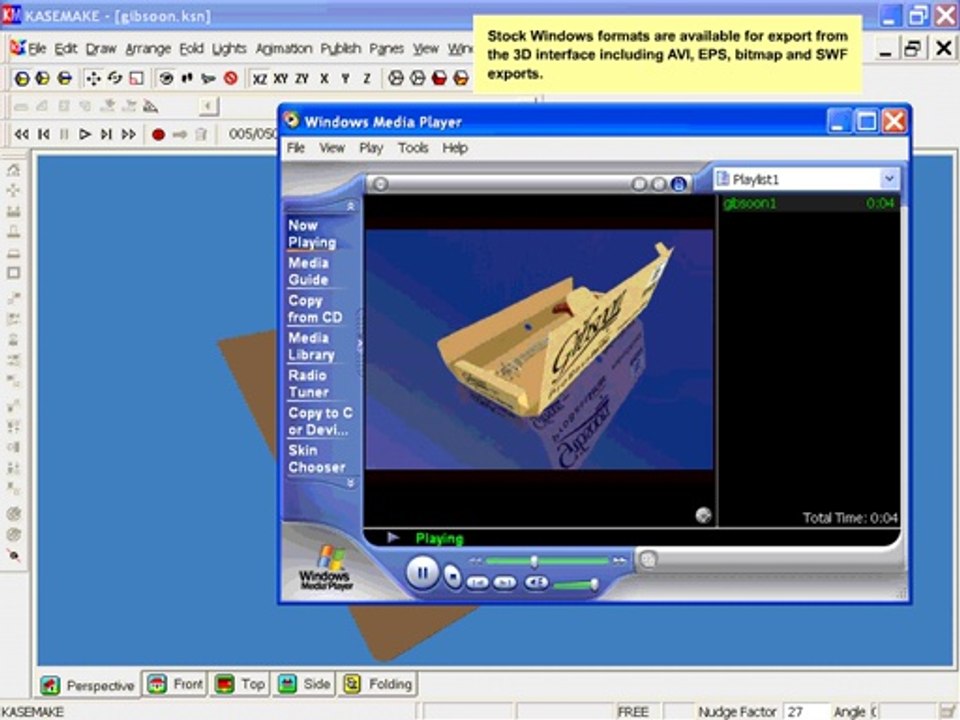The width and height of the screenshot is (960, 720).
Task: Open Media Player View menu
Action: (332, 148)
